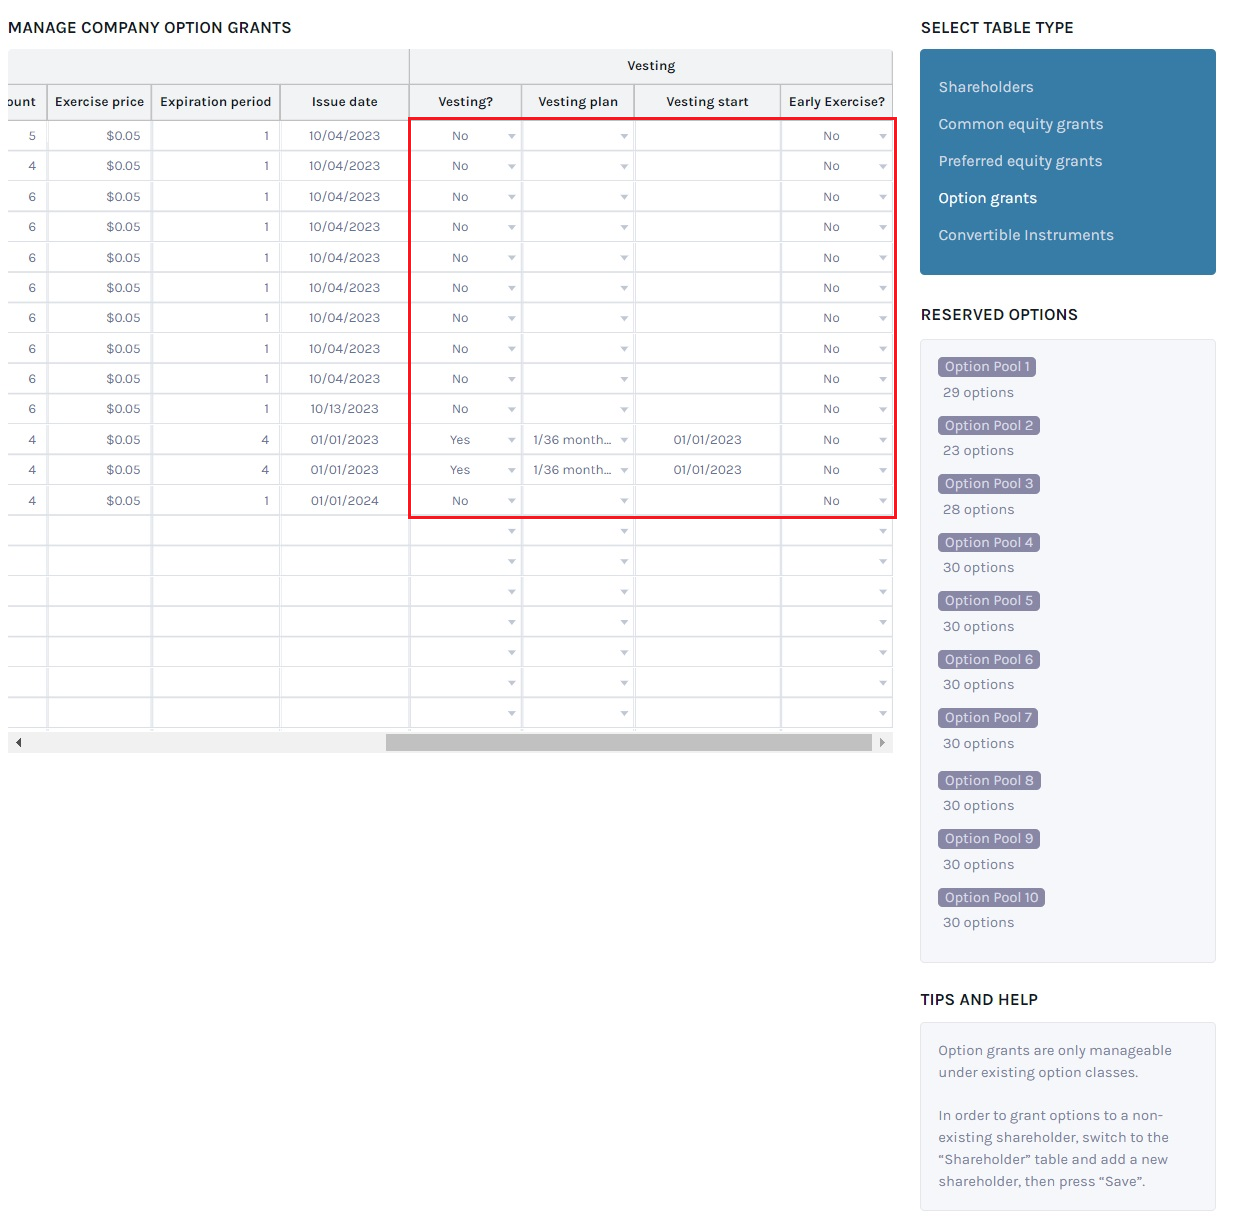Click Early Exercise? column header
The height and width of the screenshot is (1217, 1236).
[837, 102]
